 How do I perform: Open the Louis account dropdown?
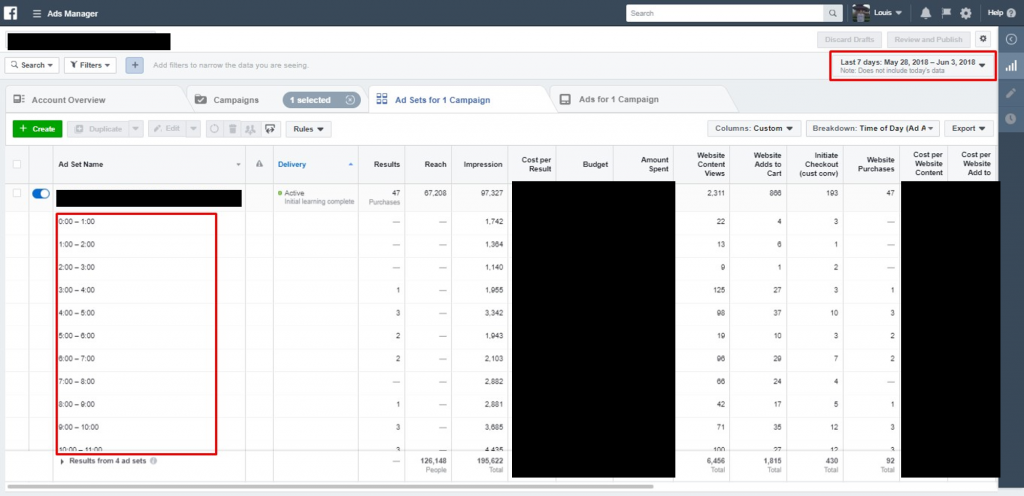pos(887,13)
